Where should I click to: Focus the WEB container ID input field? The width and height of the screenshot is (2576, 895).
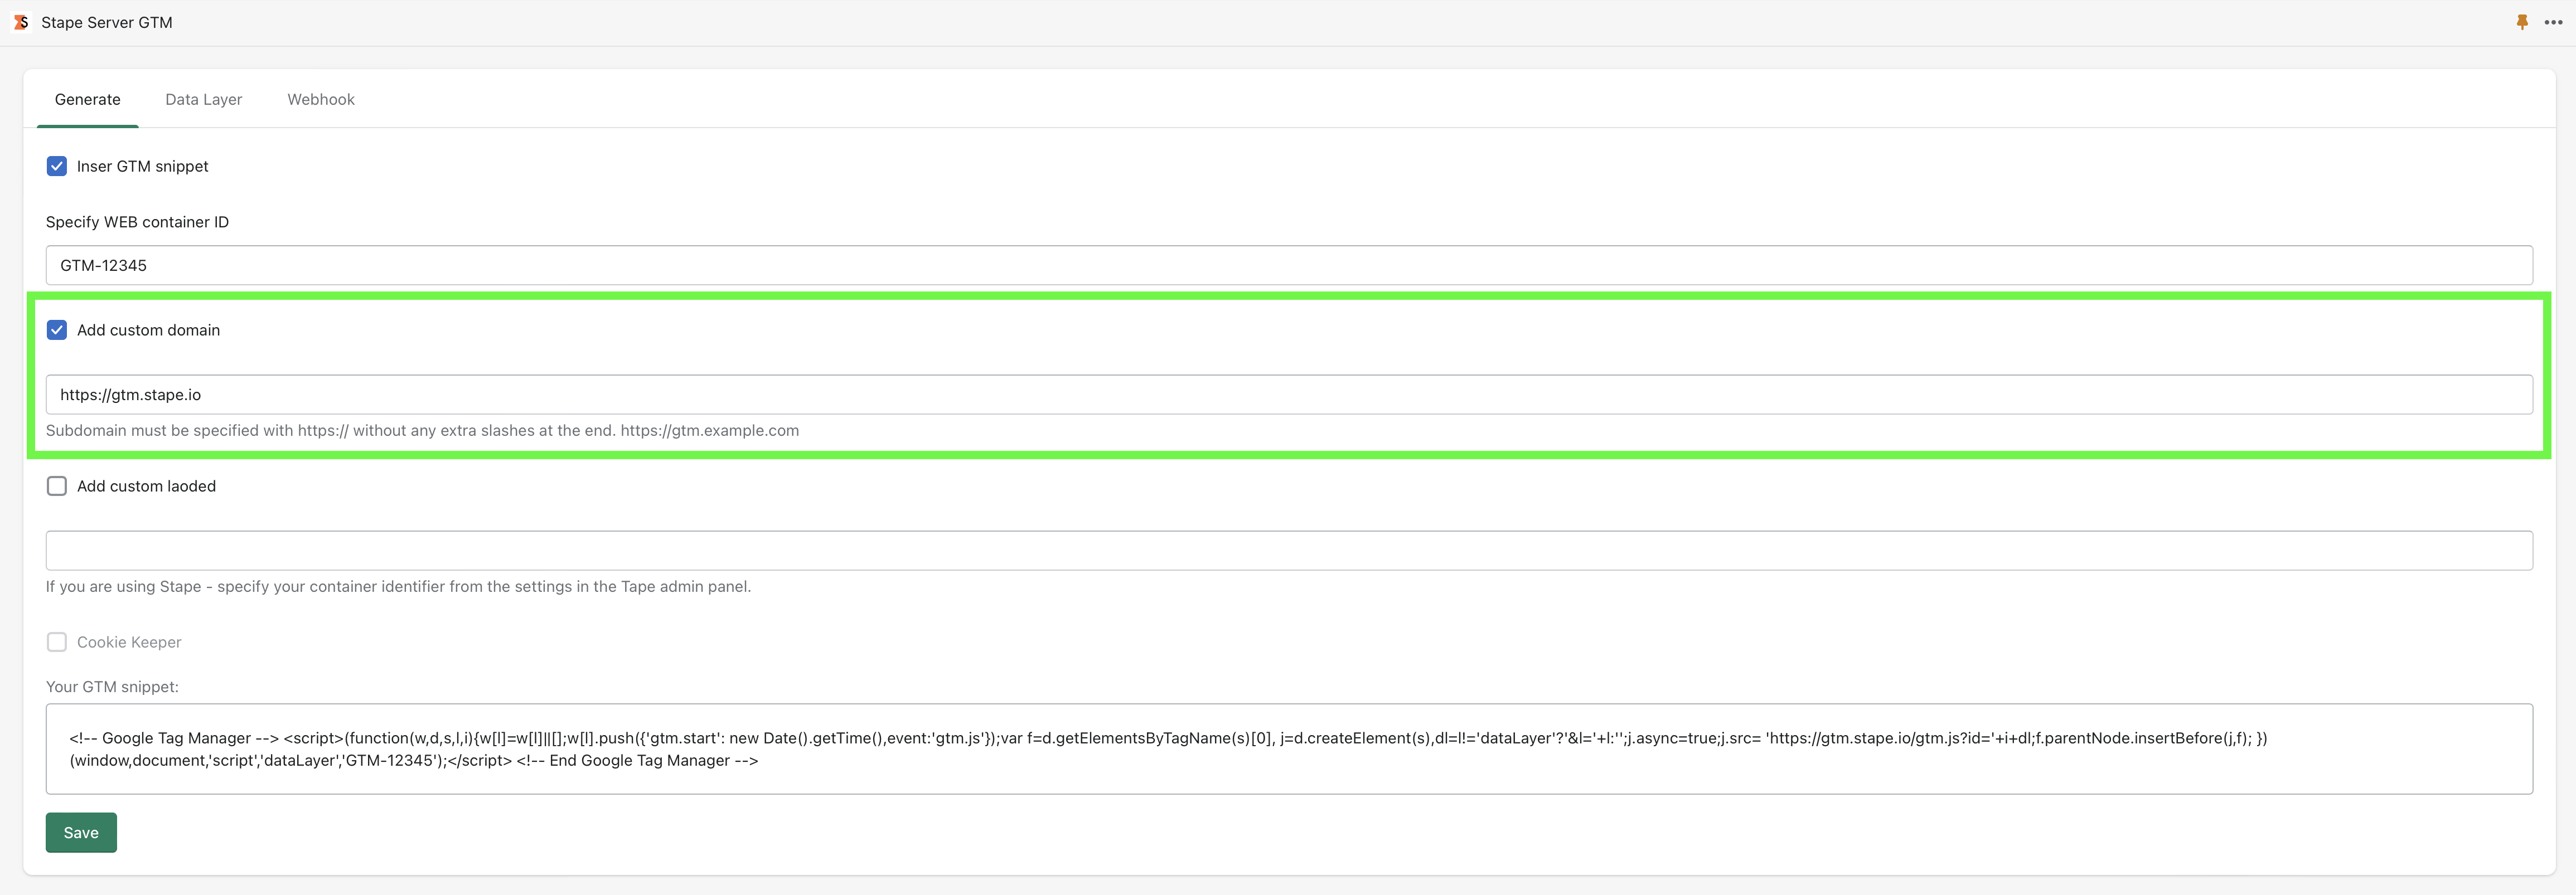[1289, 265]
